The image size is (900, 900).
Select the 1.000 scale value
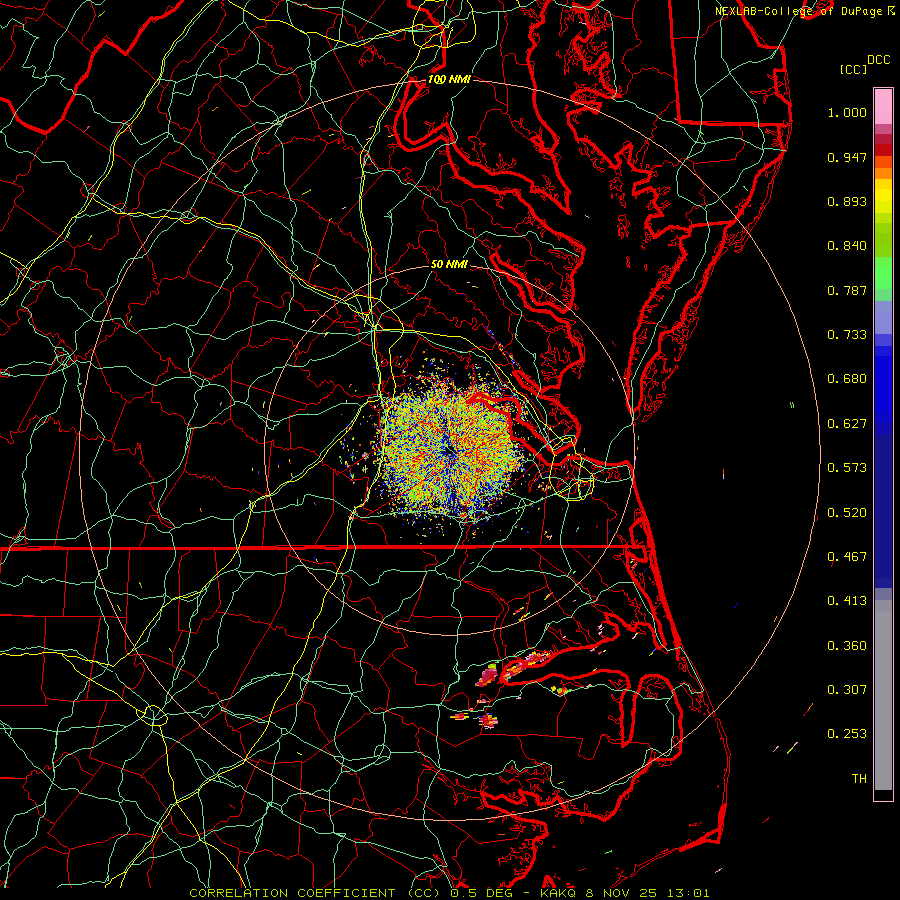click(847, 112)
